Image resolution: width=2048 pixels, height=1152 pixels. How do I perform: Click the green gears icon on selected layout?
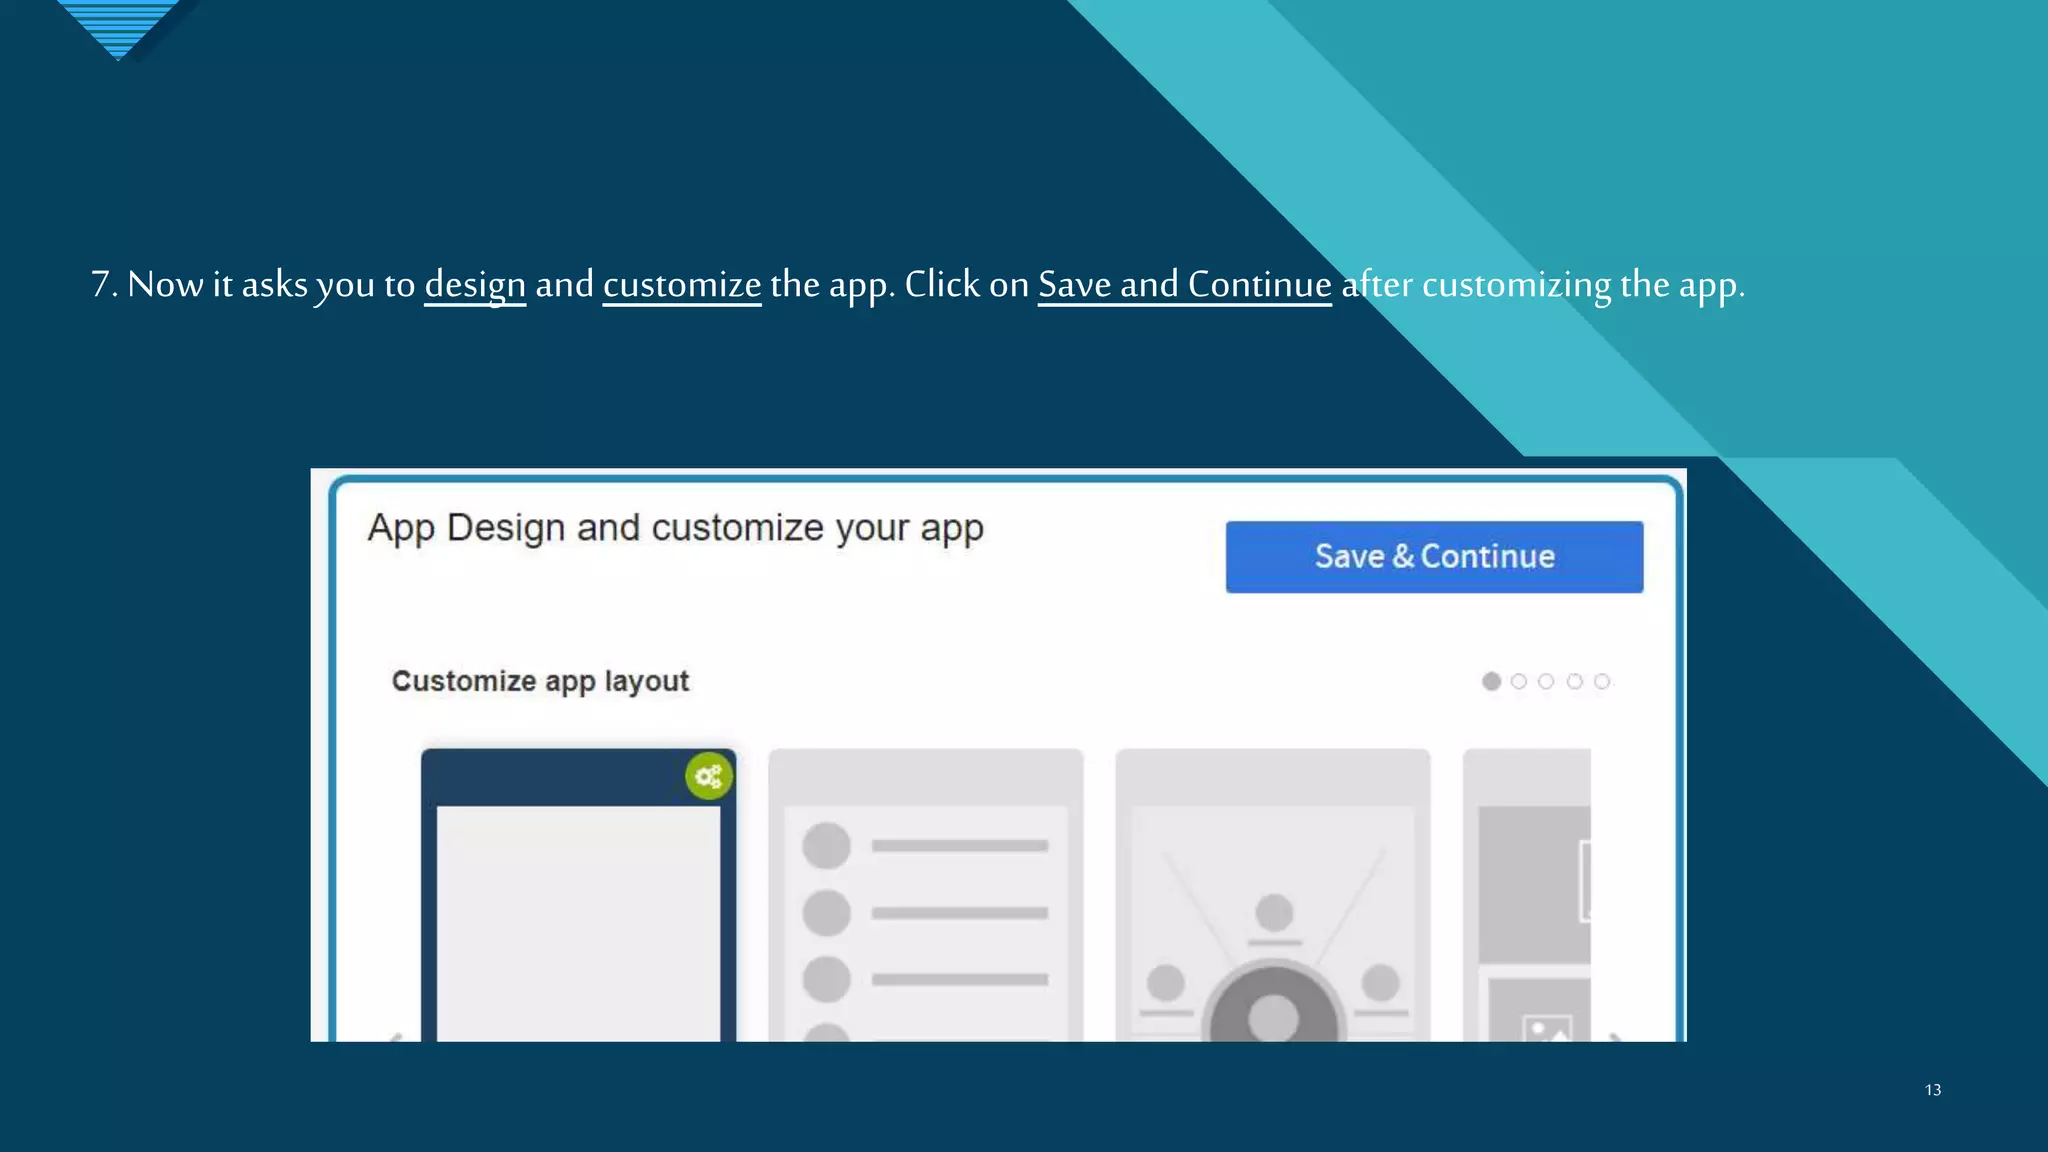click(x=709, y=776)
